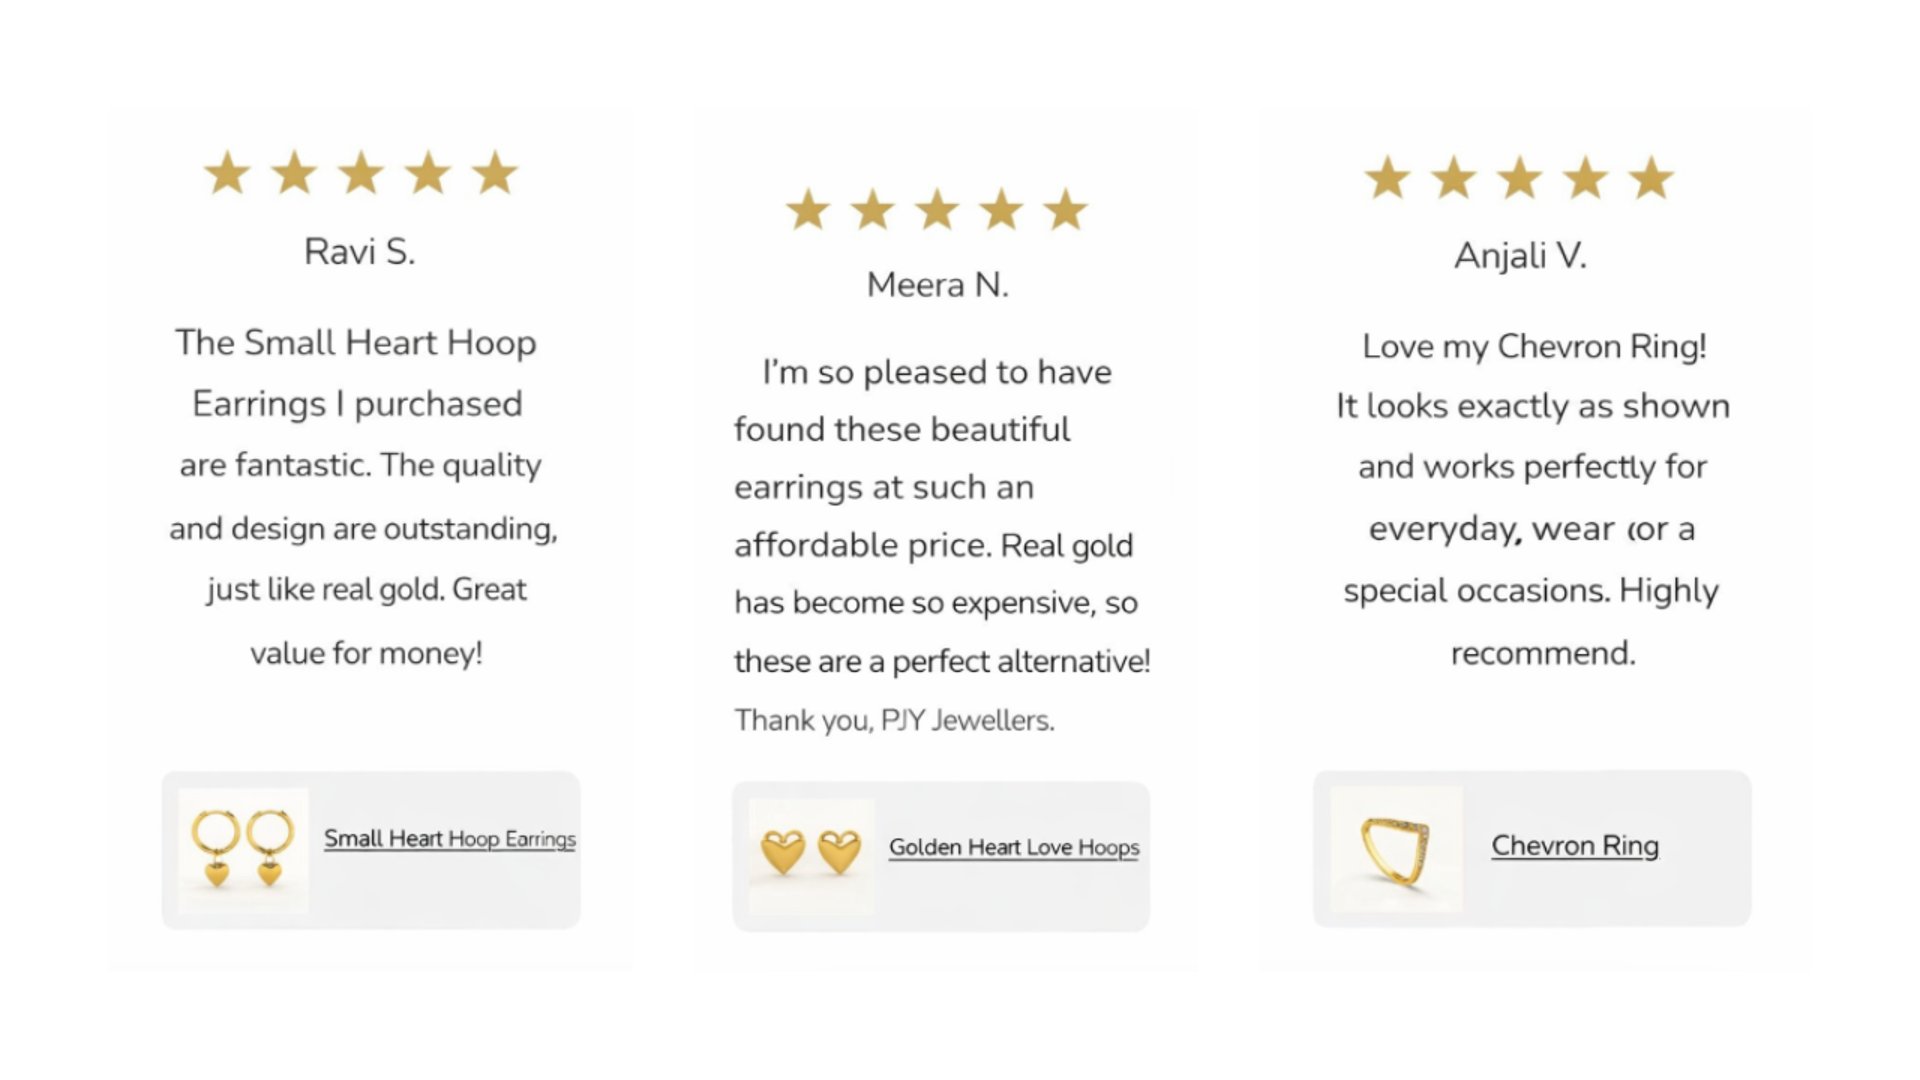Click the Chevron Ring product thumbnail
Screen dimensions: 1920x1080
1396,849
